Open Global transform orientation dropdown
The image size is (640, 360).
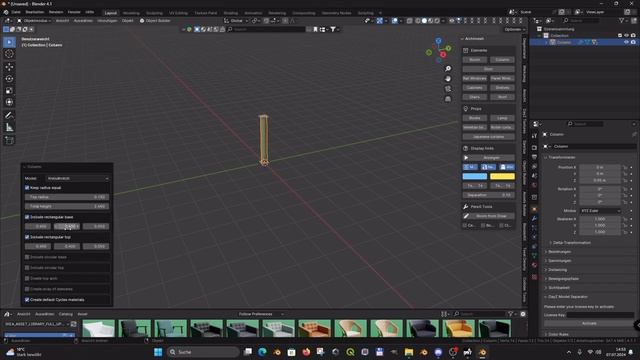tap(236, 20)
